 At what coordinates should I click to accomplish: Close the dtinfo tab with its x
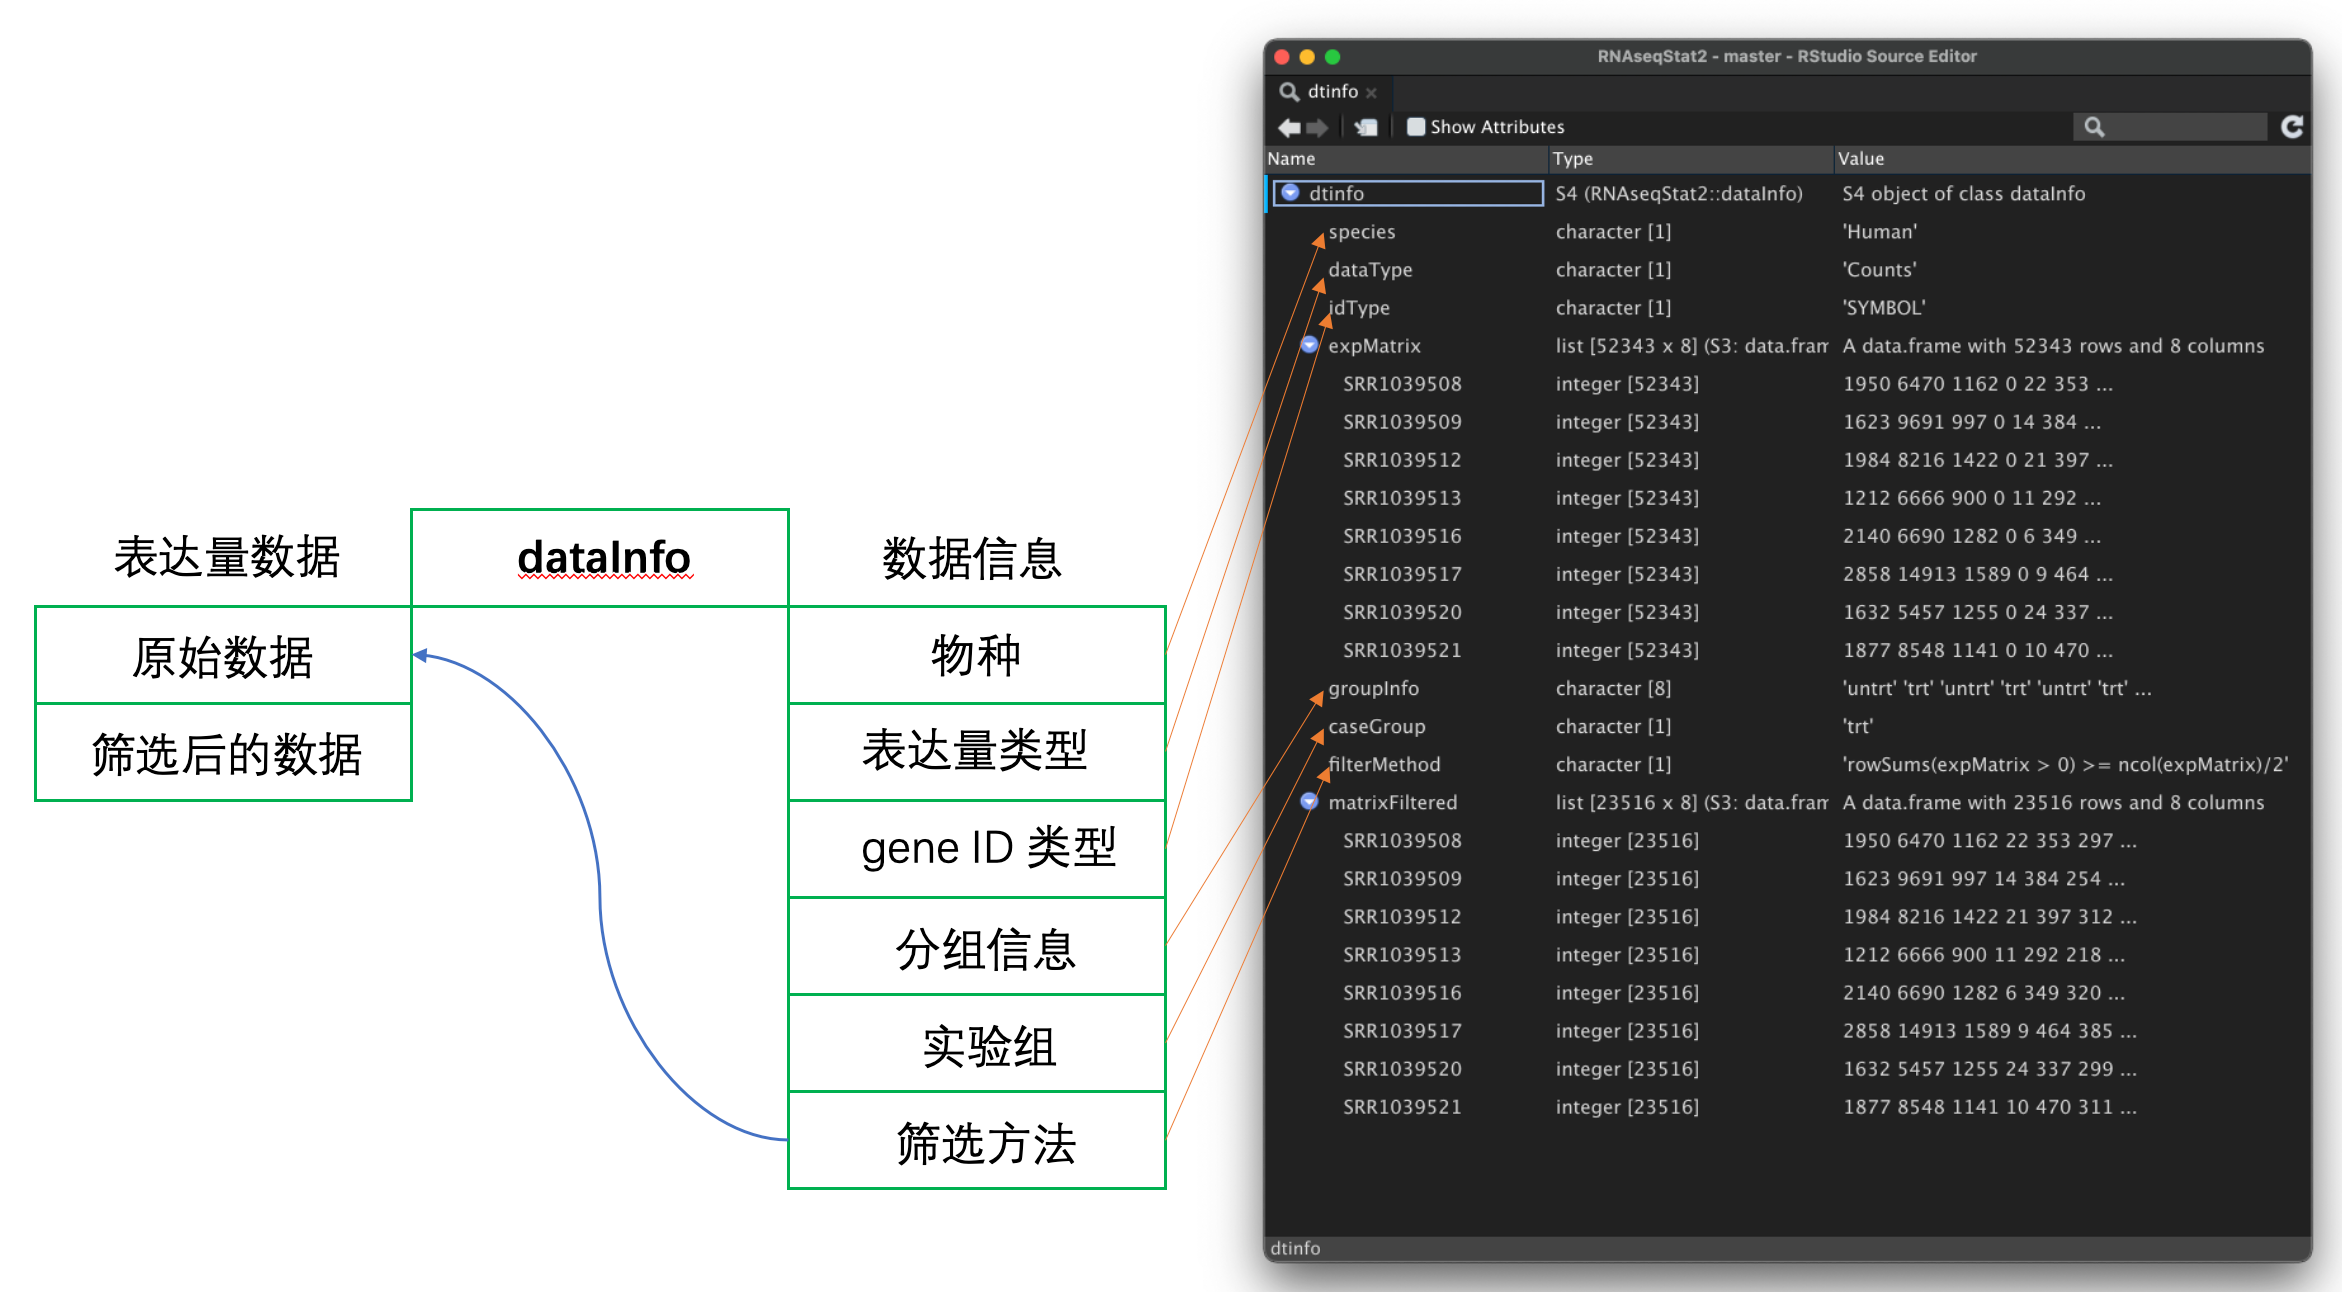pyautogui.click(x=1371, y=93)
